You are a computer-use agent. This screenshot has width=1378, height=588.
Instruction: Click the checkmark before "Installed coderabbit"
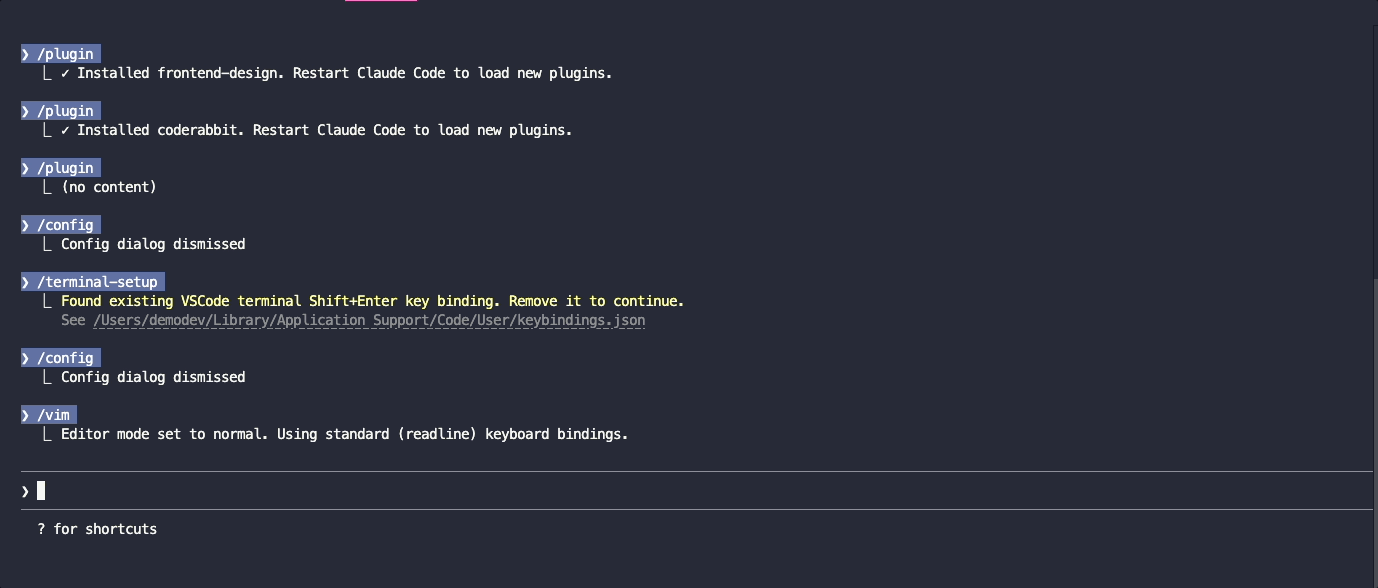pos(65,130)
